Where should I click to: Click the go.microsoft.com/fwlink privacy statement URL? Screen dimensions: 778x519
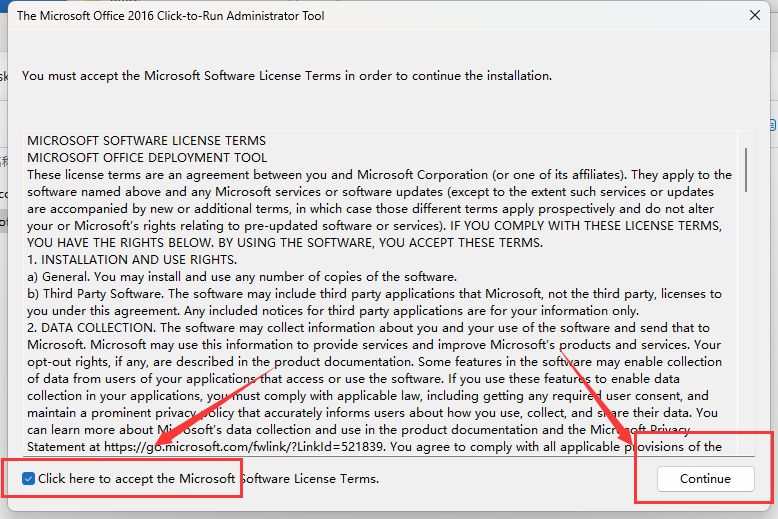(243, 447)
